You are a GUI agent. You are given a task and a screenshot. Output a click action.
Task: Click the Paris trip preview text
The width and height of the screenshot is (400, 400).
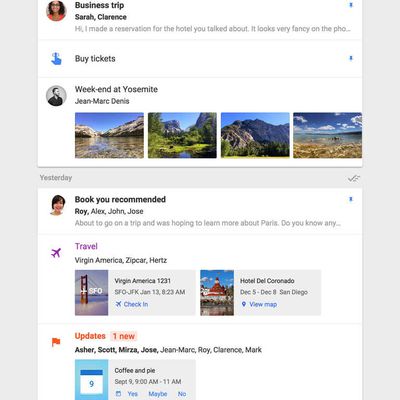208,223
